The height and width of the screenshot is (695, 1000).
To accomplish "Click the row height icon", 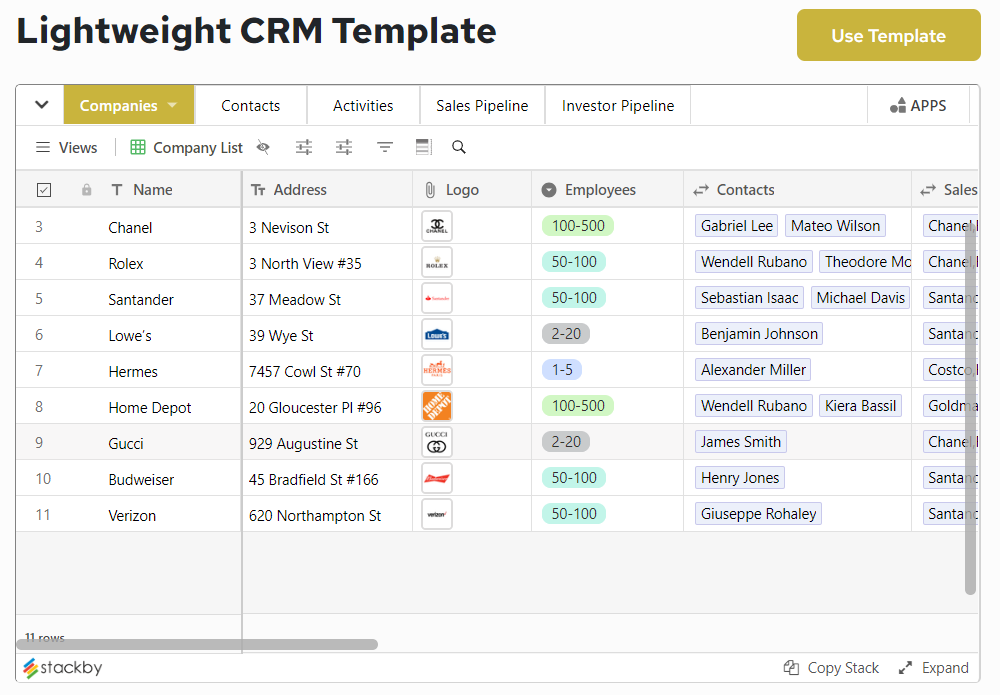I will coord(423,148).
